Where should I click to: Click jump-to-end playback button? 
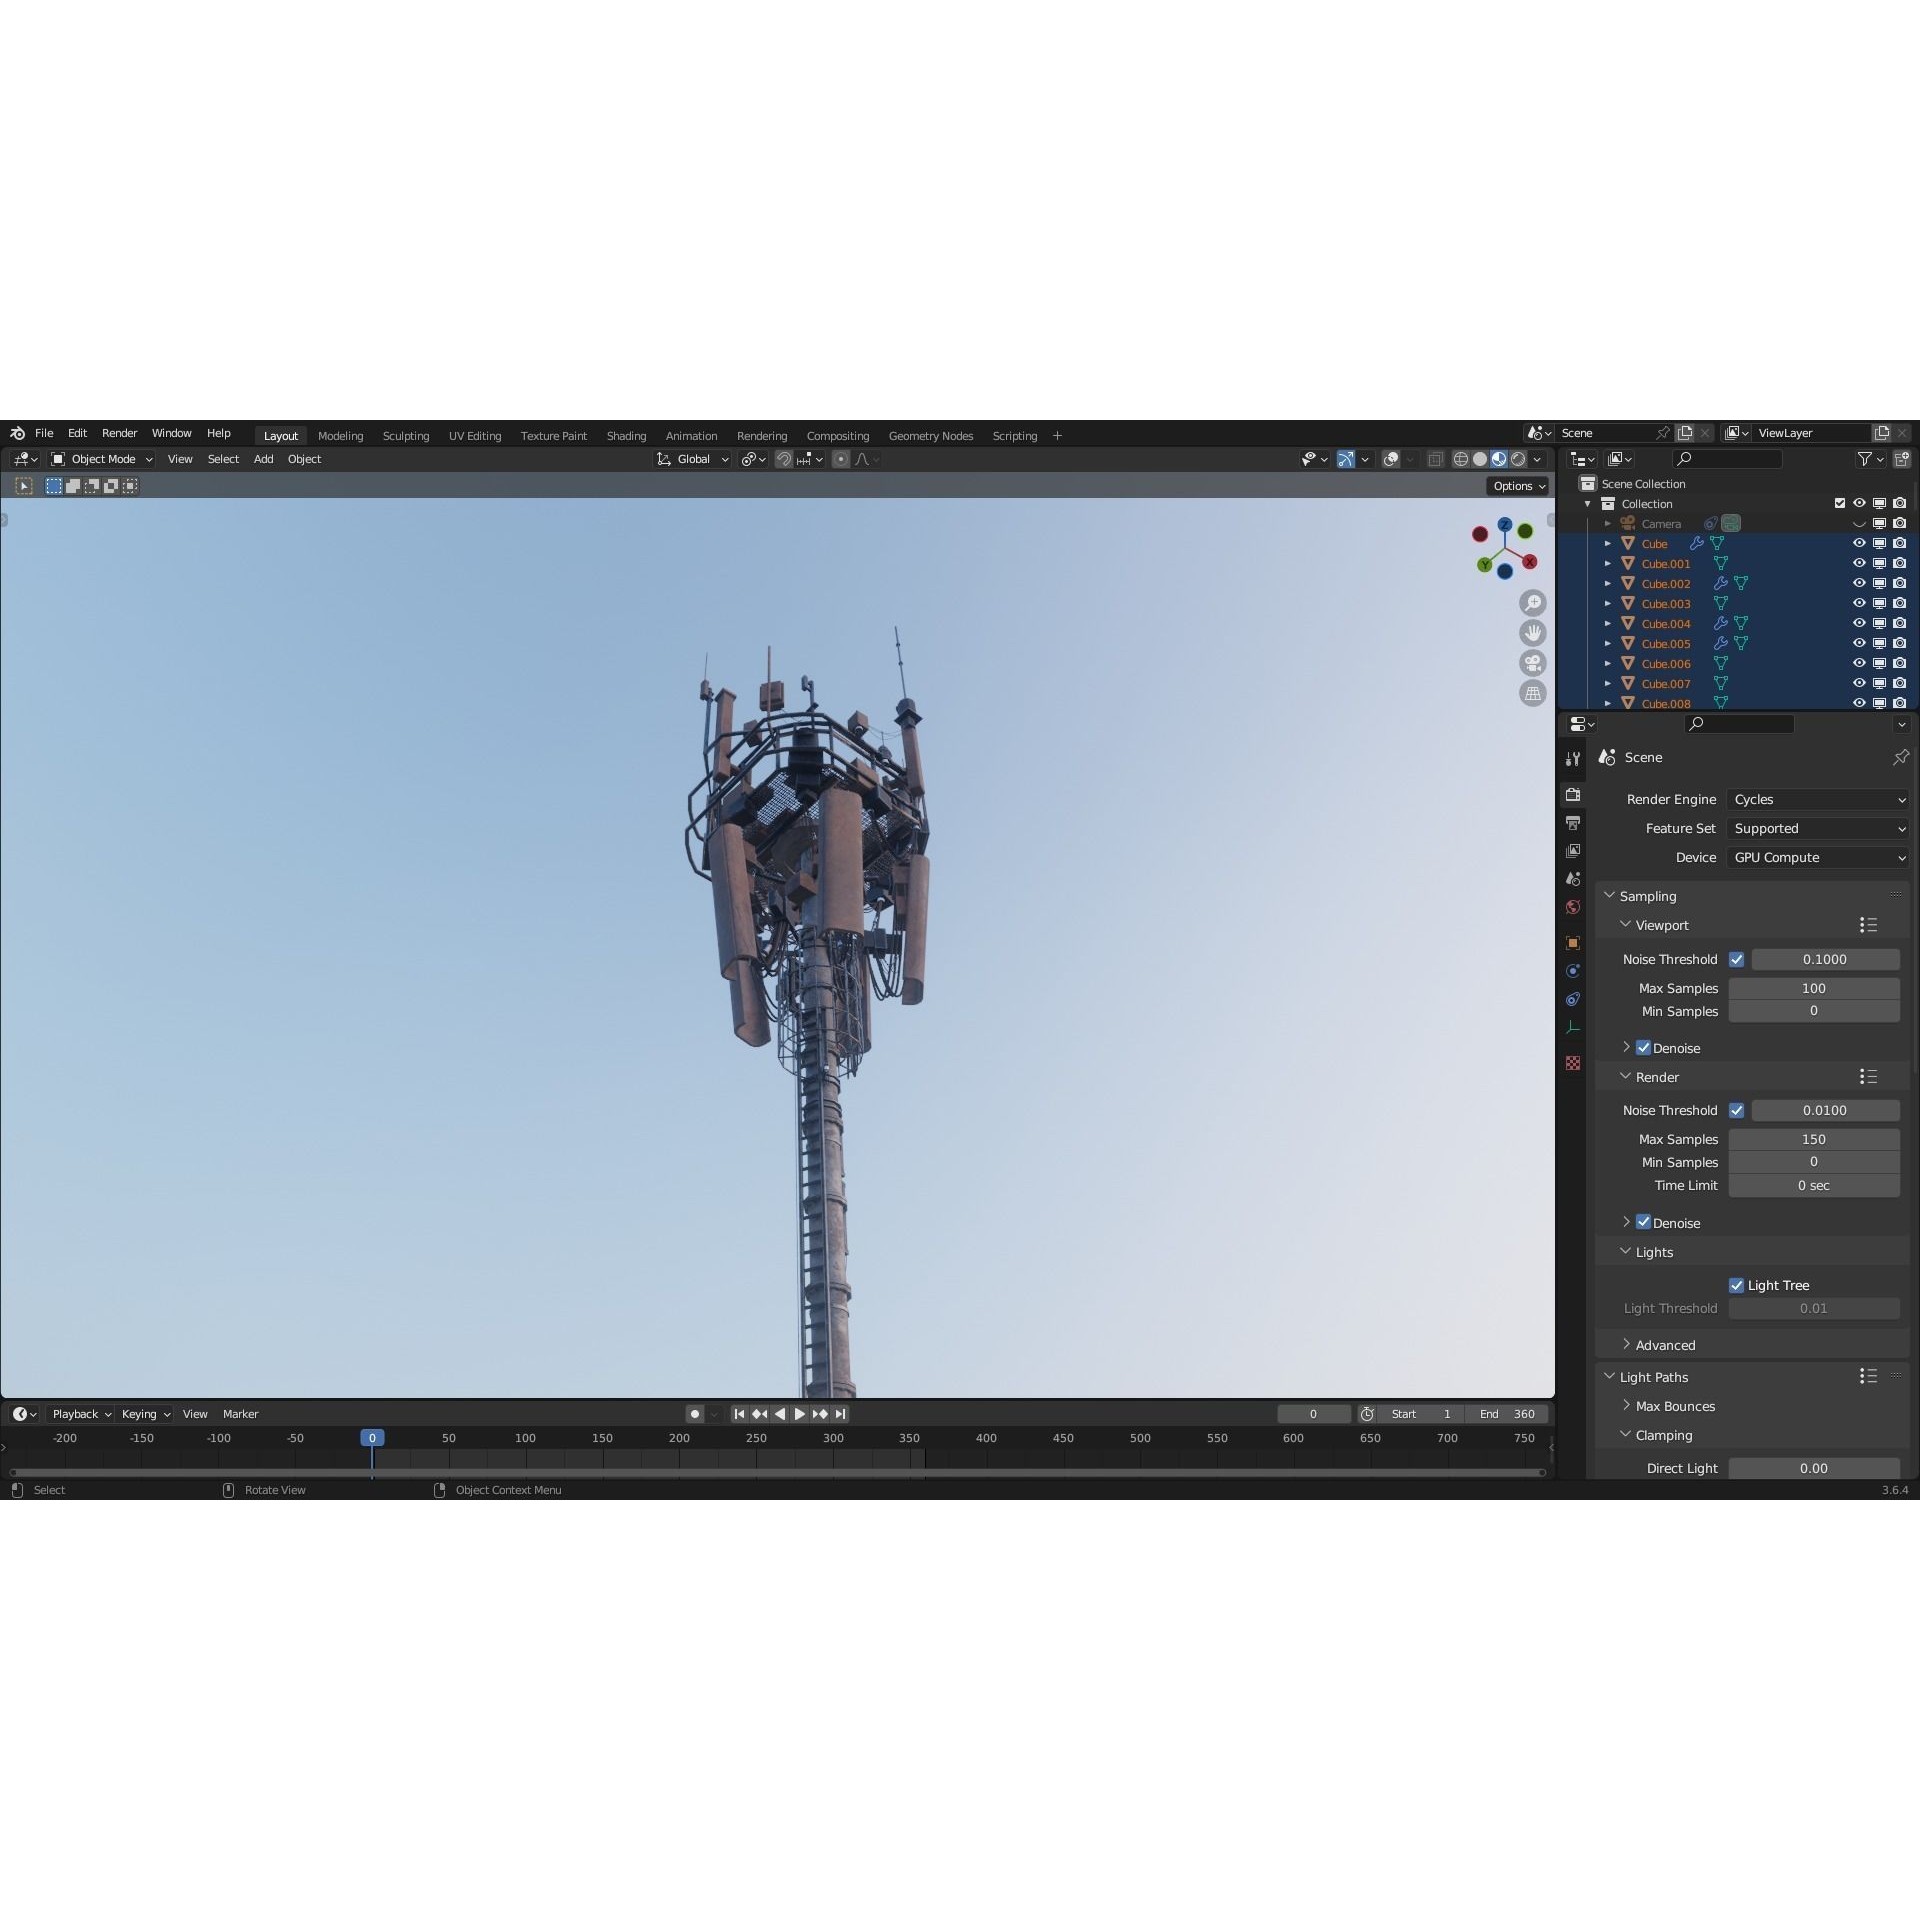point(840,1414)
